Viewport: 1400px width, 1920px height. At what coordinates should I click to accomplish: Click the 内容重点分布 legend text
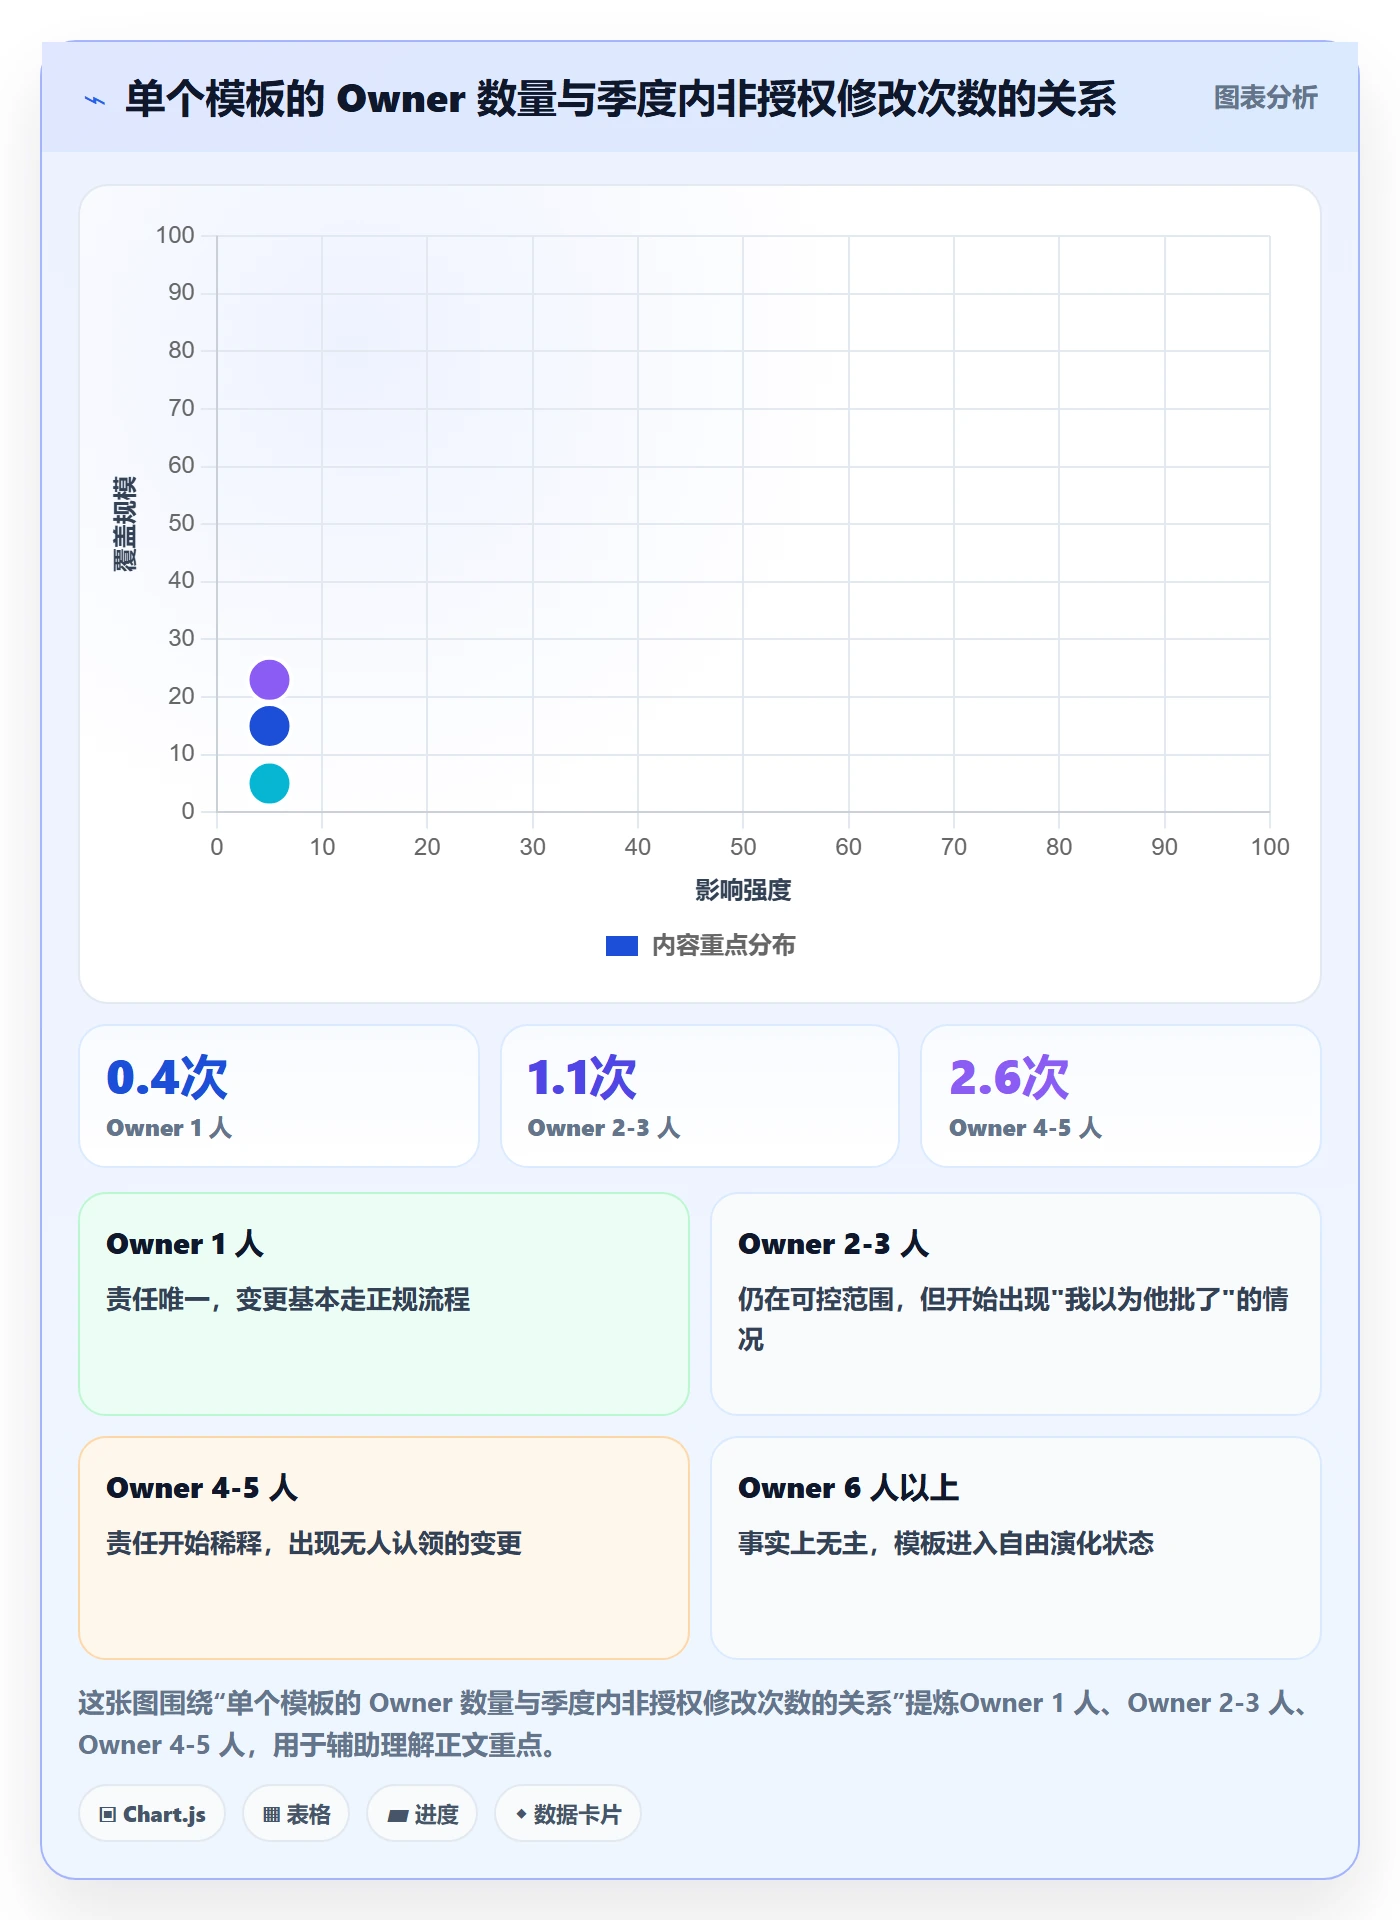(x=723, y=946)
